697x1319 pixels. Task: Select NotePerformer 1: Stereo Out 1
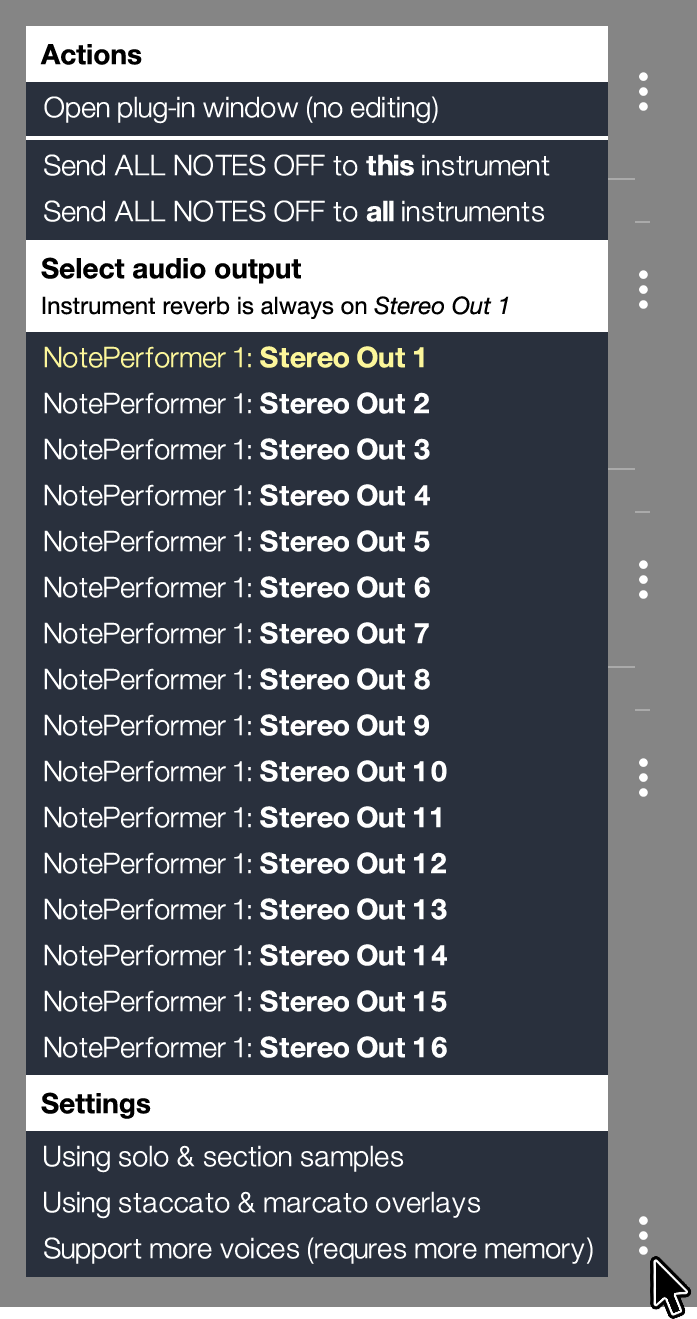pos(317,358)
